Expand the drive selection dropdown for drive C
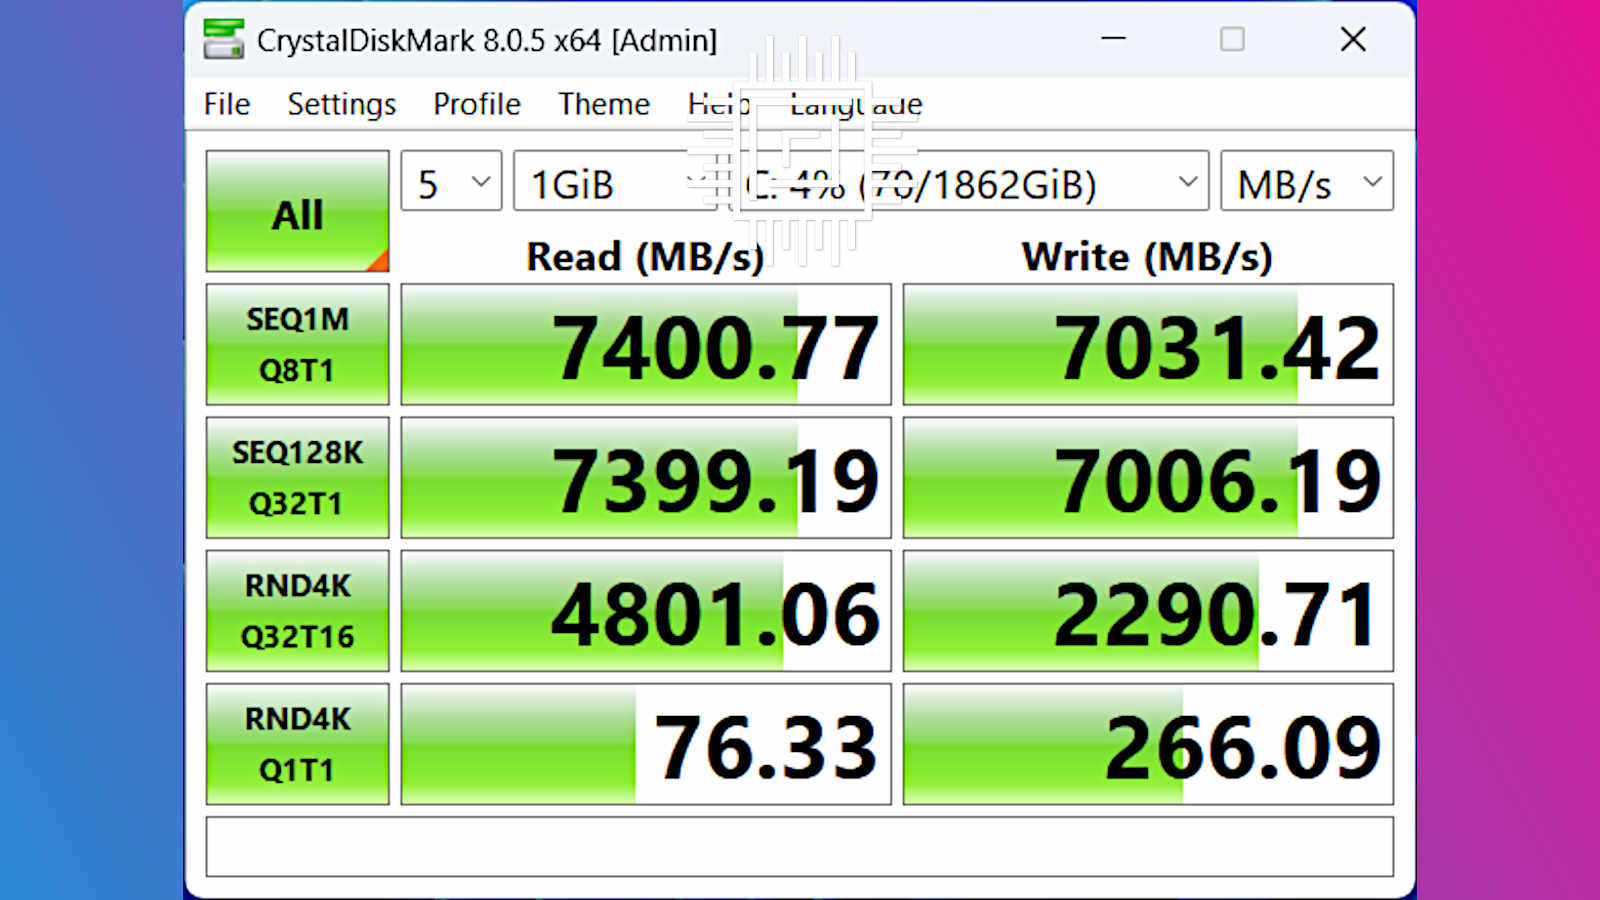This screenshot has height=900, width=1600. pos(960,181)
